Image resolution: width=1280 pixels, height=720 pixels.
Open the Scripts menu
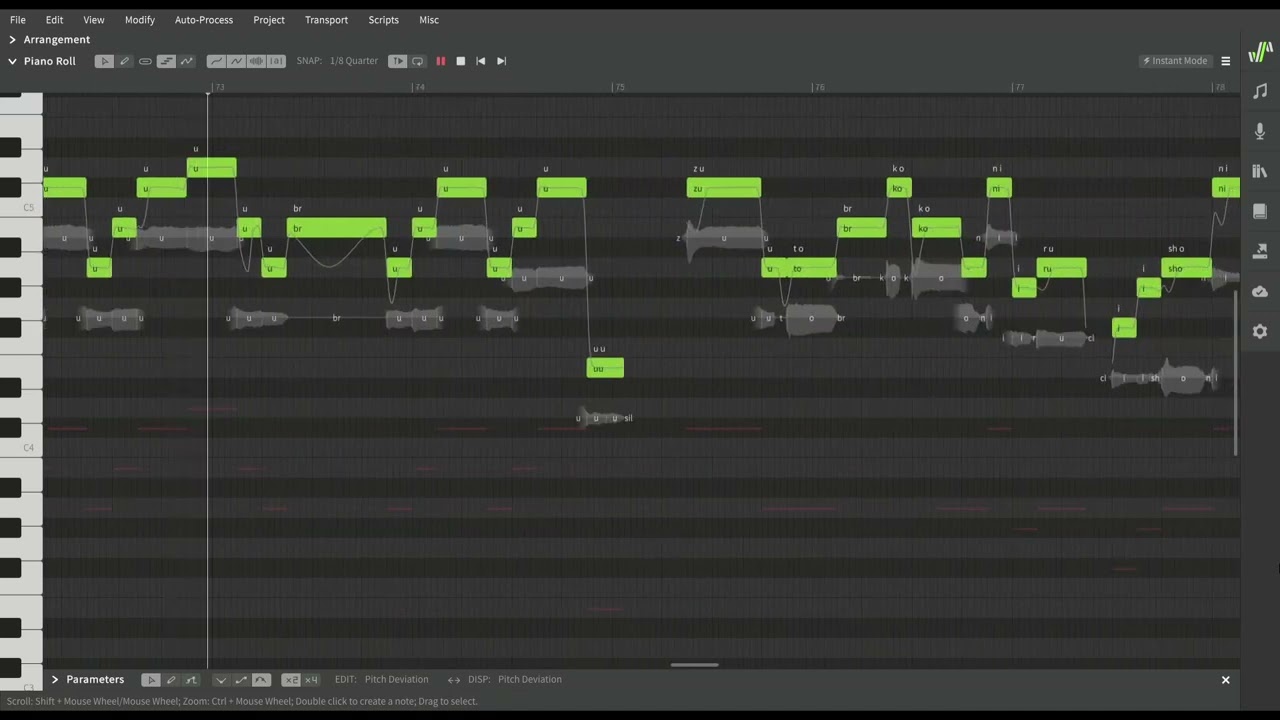383,20
